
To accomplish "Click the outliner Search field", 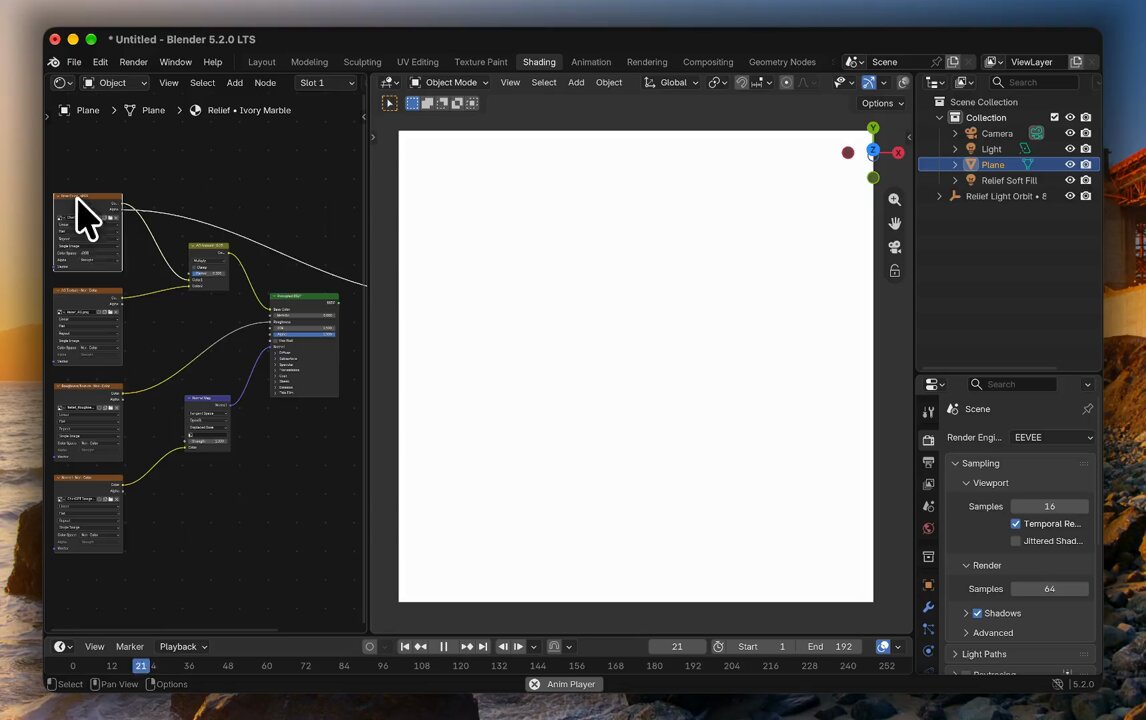I will coord(1033,83).
